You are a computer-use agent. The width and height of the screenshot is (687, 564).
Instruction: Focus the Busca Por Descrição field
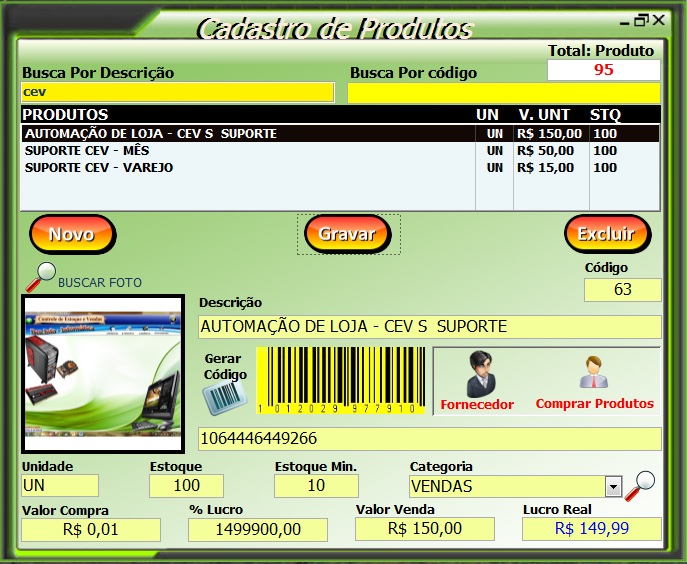coord(177,92)
